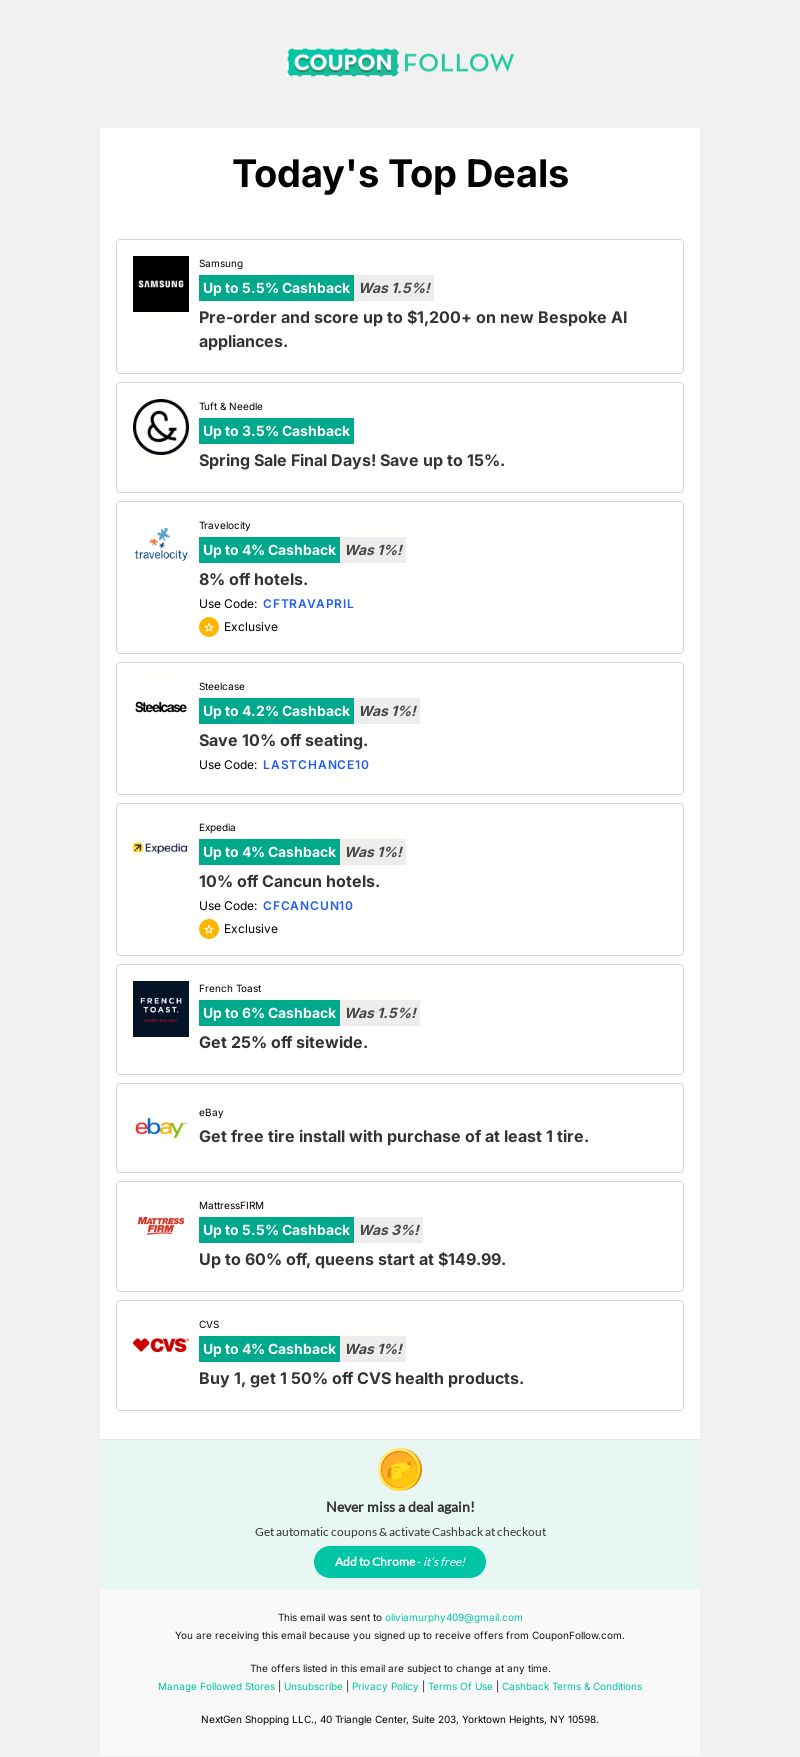The width and height of the screenshot is (800, 1757).
Task: Open the Samsung brand logo
Action: (x=161, y=284)
